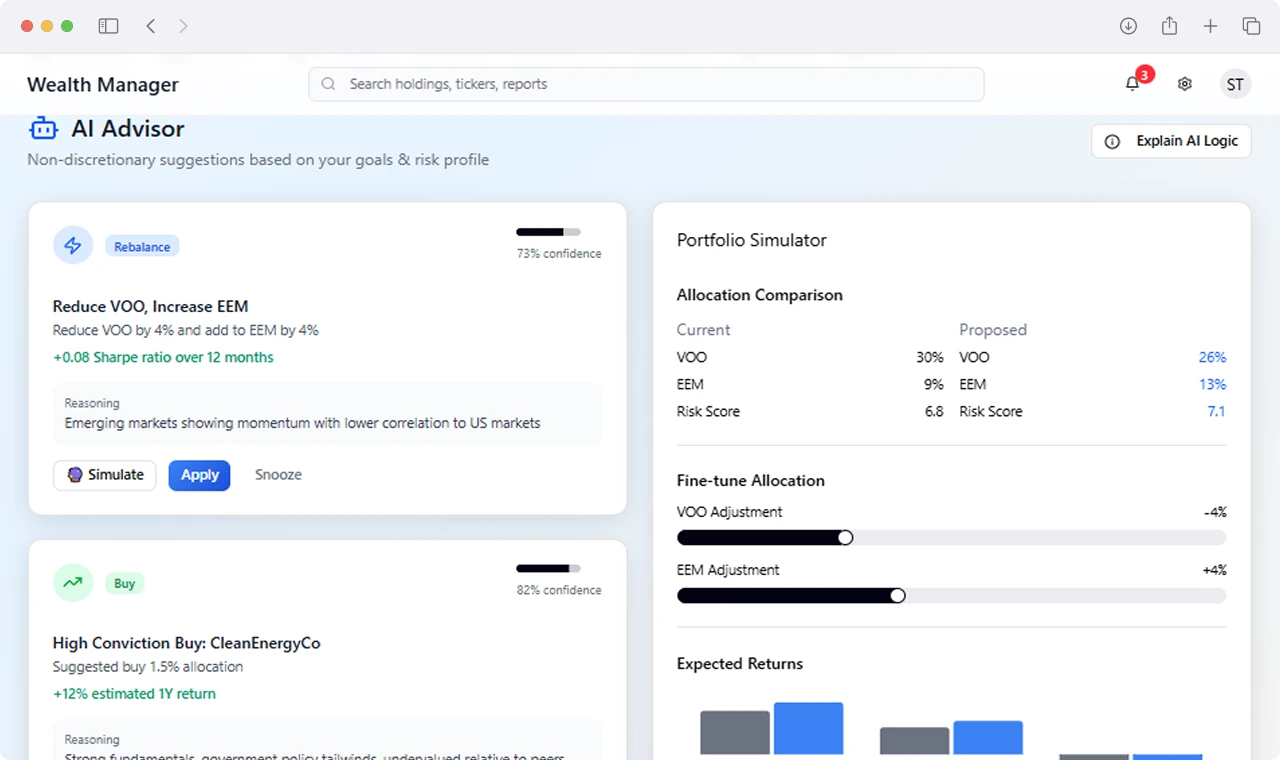Toggle the browser sidebar panel icon
Screen dimensions: 1280x760
(108, 26)
